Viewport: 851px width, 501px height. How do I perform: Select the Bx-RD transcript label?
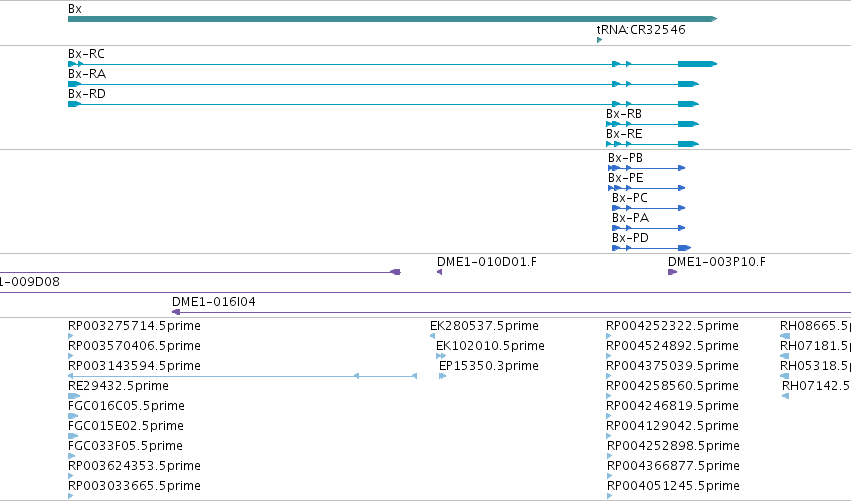87,94
